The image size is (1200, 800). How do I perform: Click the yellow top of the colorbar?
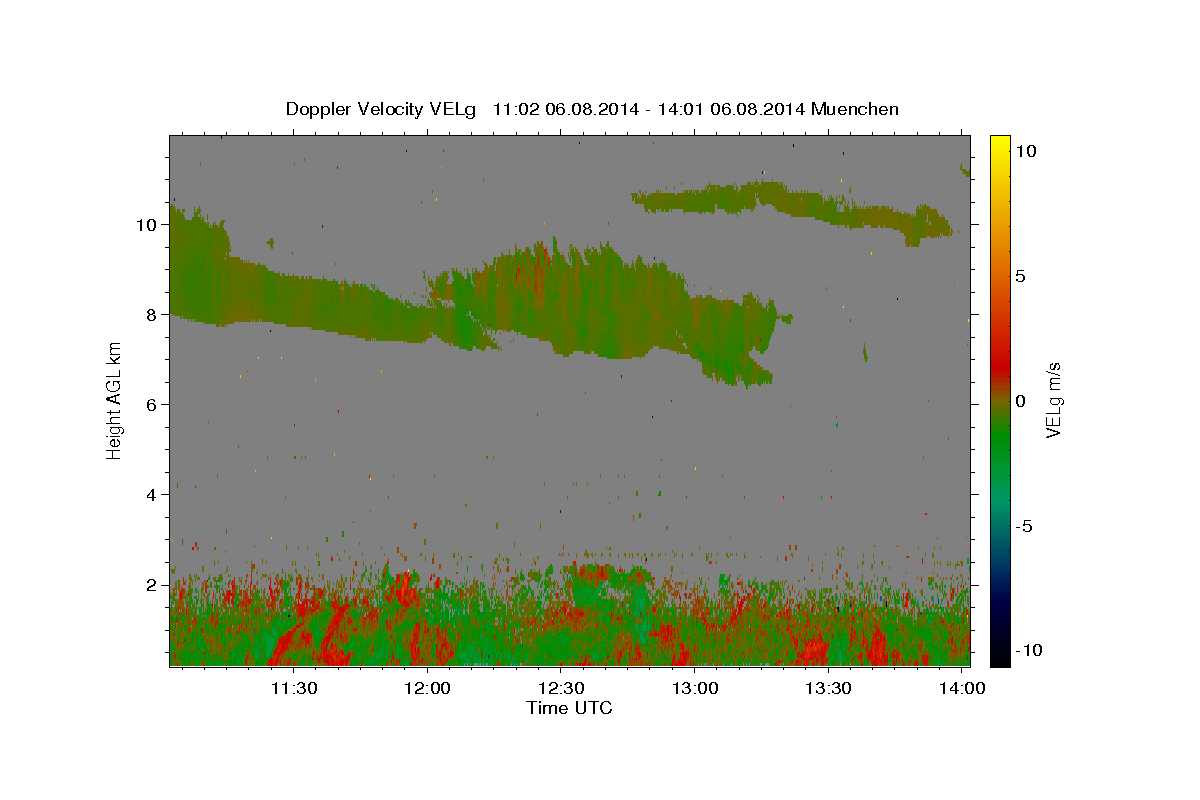[x=1000, y=145]
